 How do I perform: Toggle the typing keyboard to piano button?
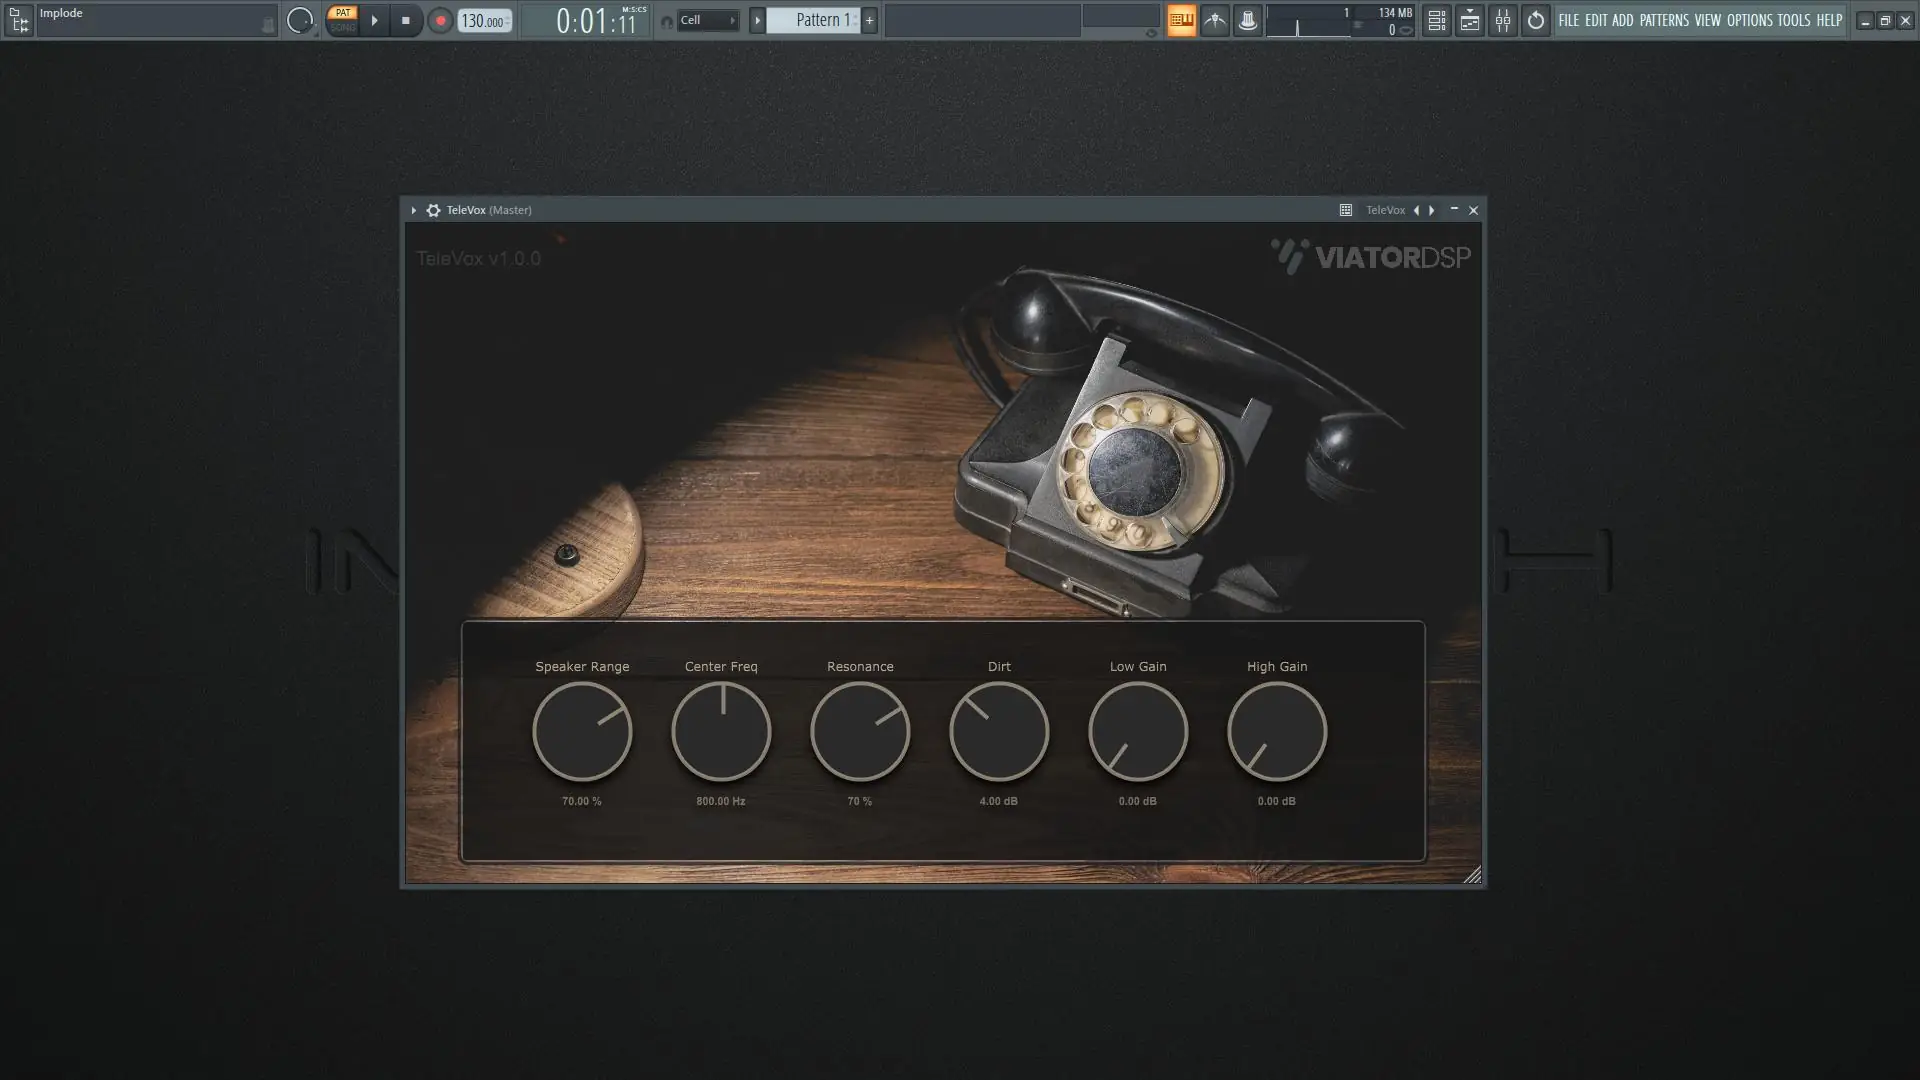pyautogui.click(x=1181, y=20)
